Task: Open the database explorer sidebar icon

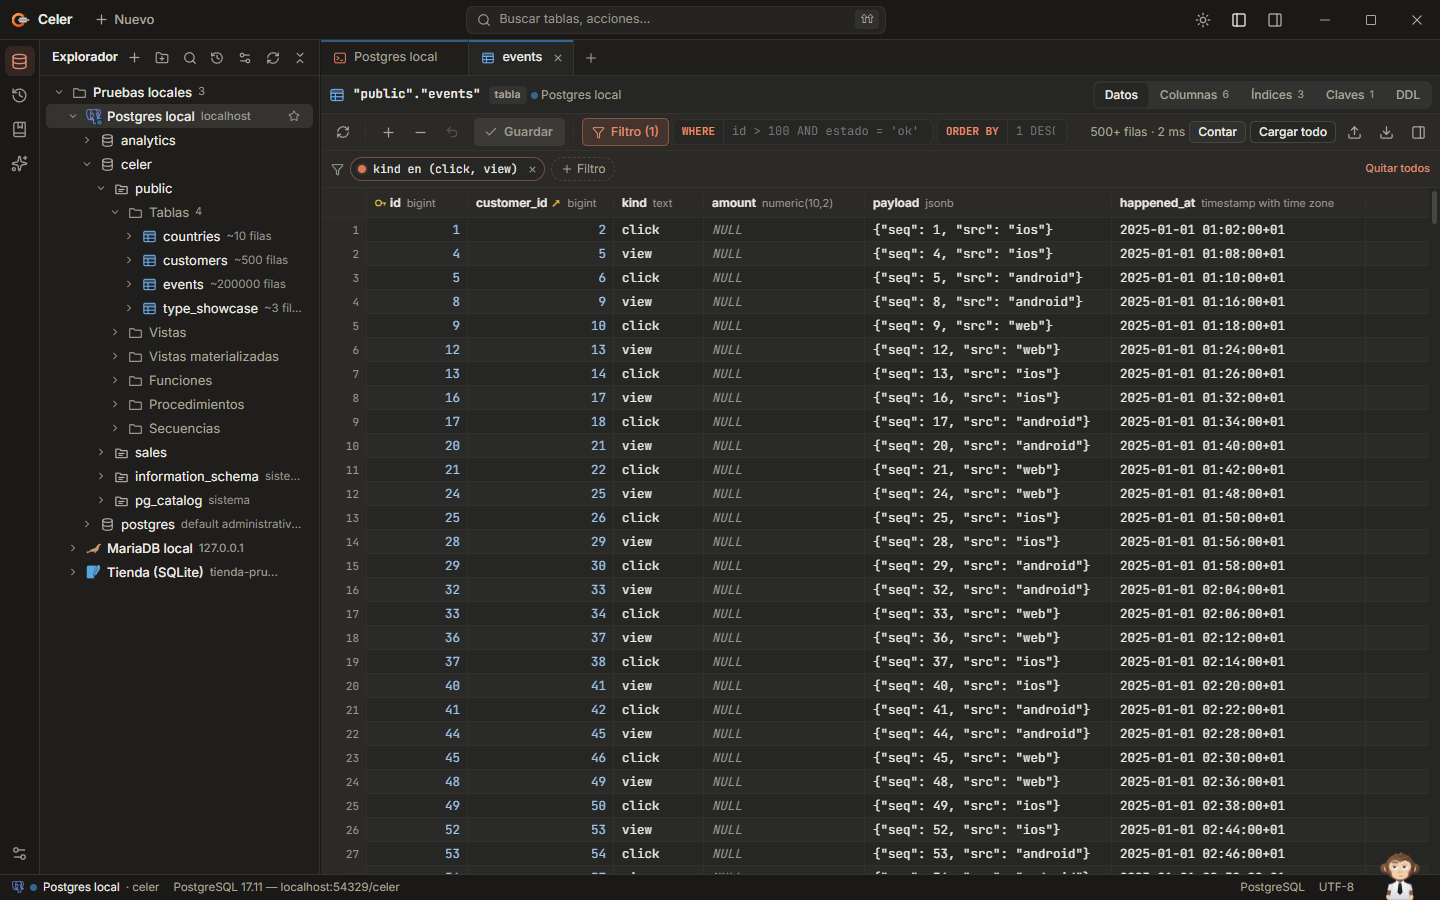Action: [19, 62]
